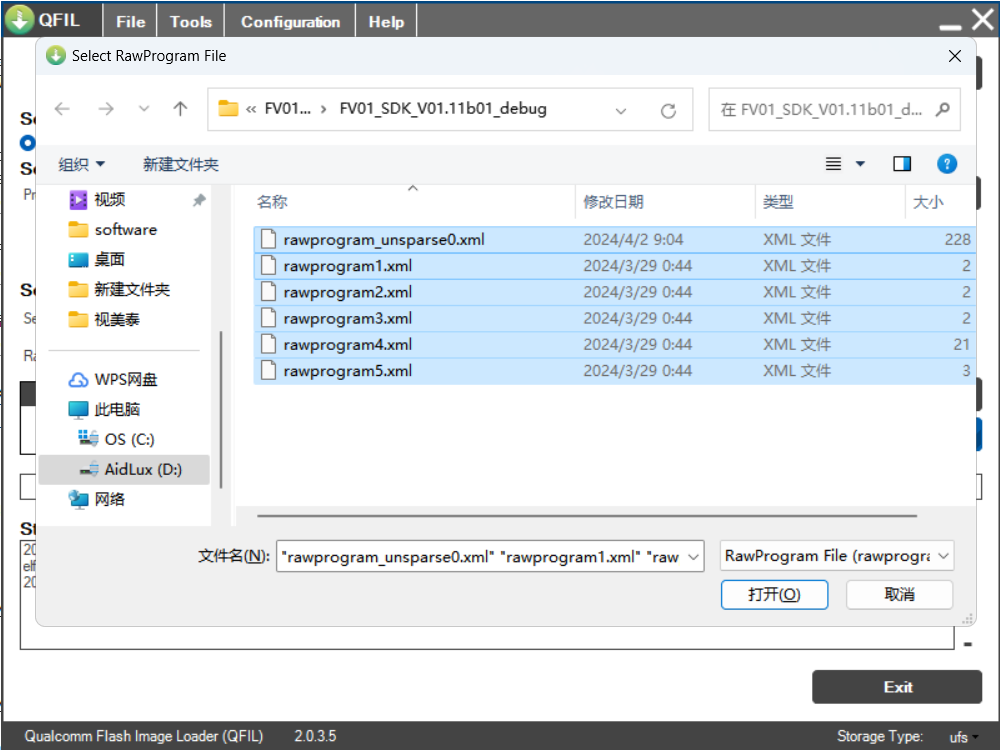Go forward with the right arrow
The image size is (1000, 750).
[105, 109]
